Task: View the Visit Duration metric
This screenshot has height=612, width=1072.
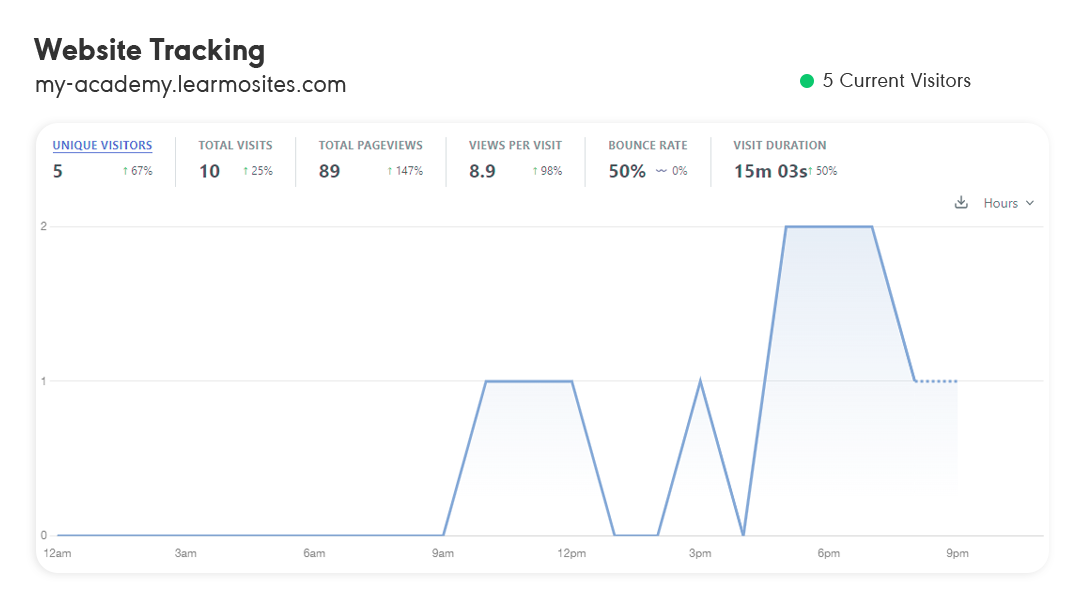Action: 779,146
